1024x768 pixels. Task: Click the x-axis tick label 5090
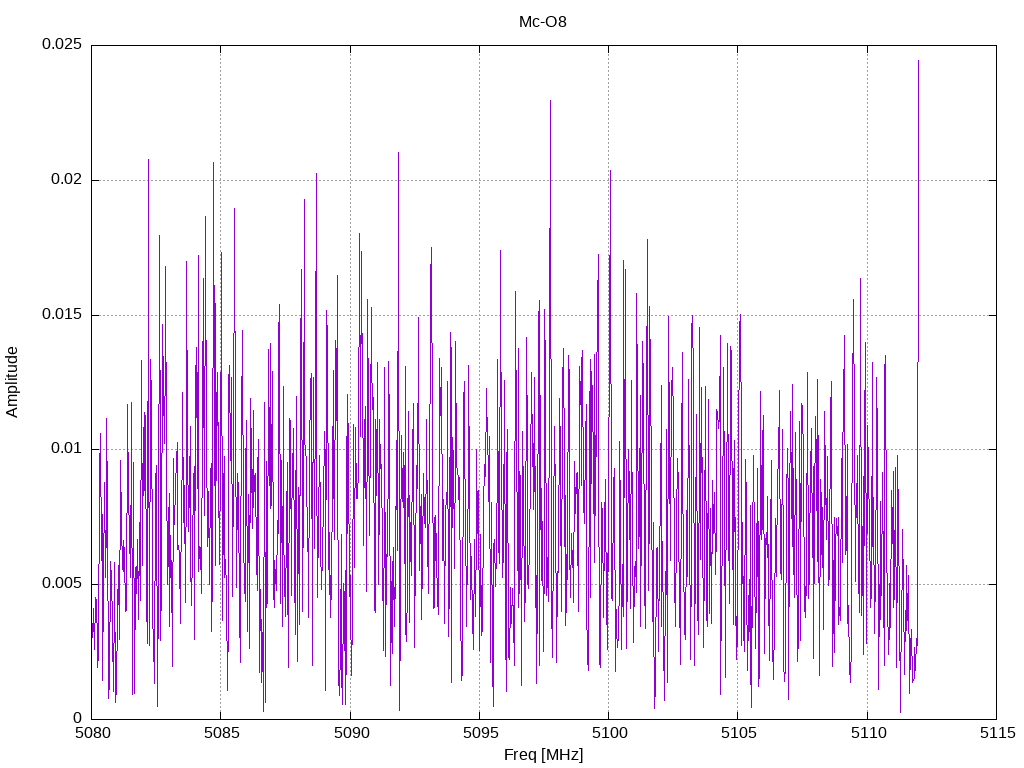click(x=351, y=733)
